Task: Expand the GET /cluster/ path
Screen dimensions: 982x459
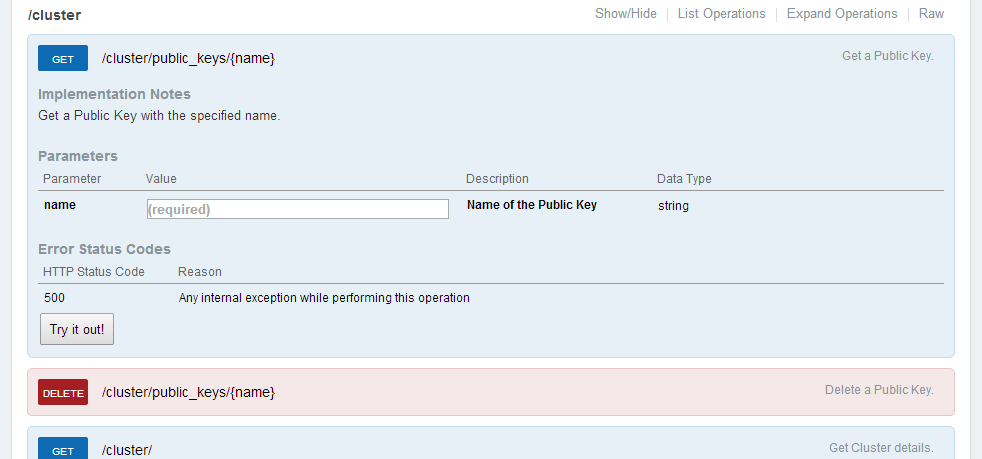Action: click(127, 451)
